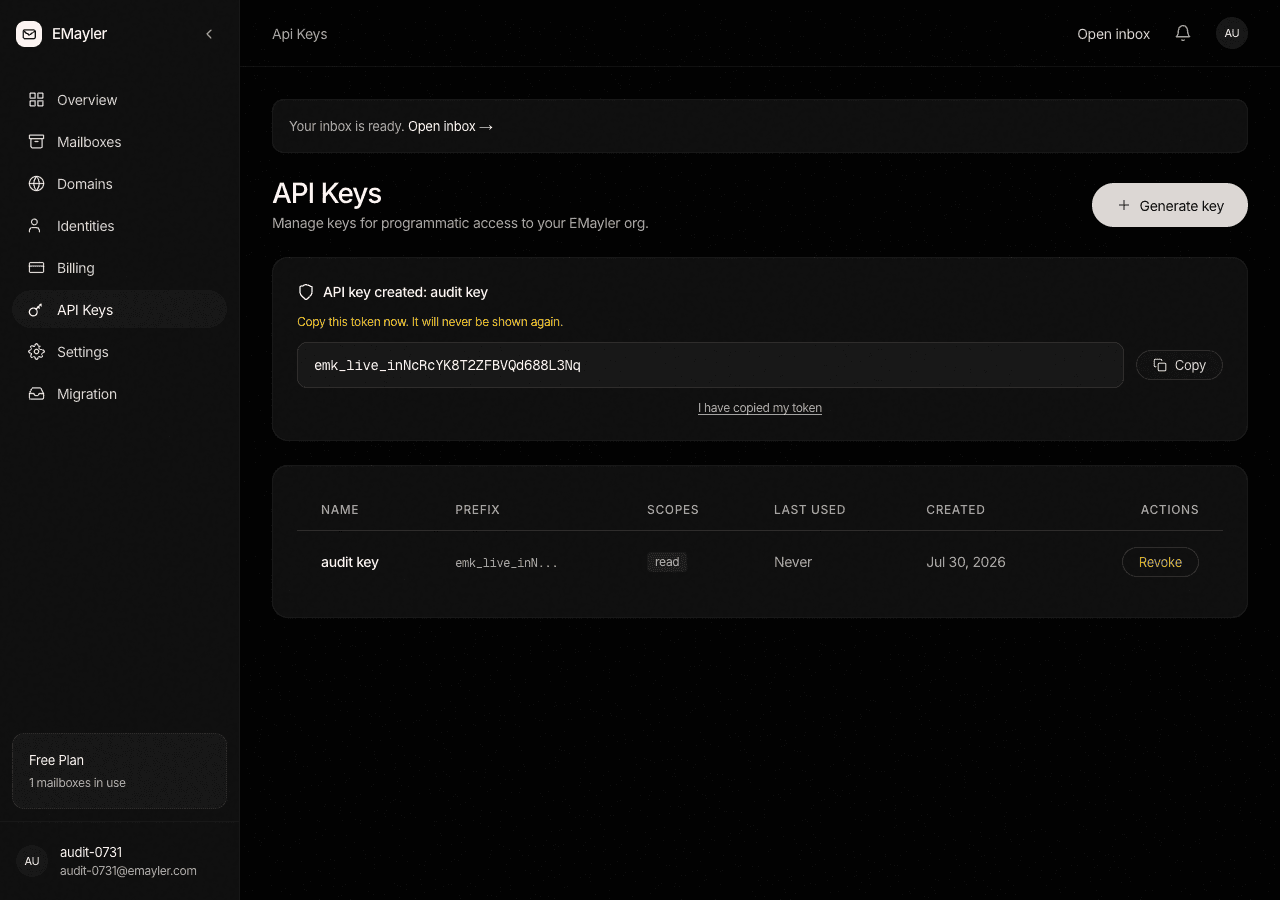
Task: Revoke the audit key
Action: click(1160, 562)
